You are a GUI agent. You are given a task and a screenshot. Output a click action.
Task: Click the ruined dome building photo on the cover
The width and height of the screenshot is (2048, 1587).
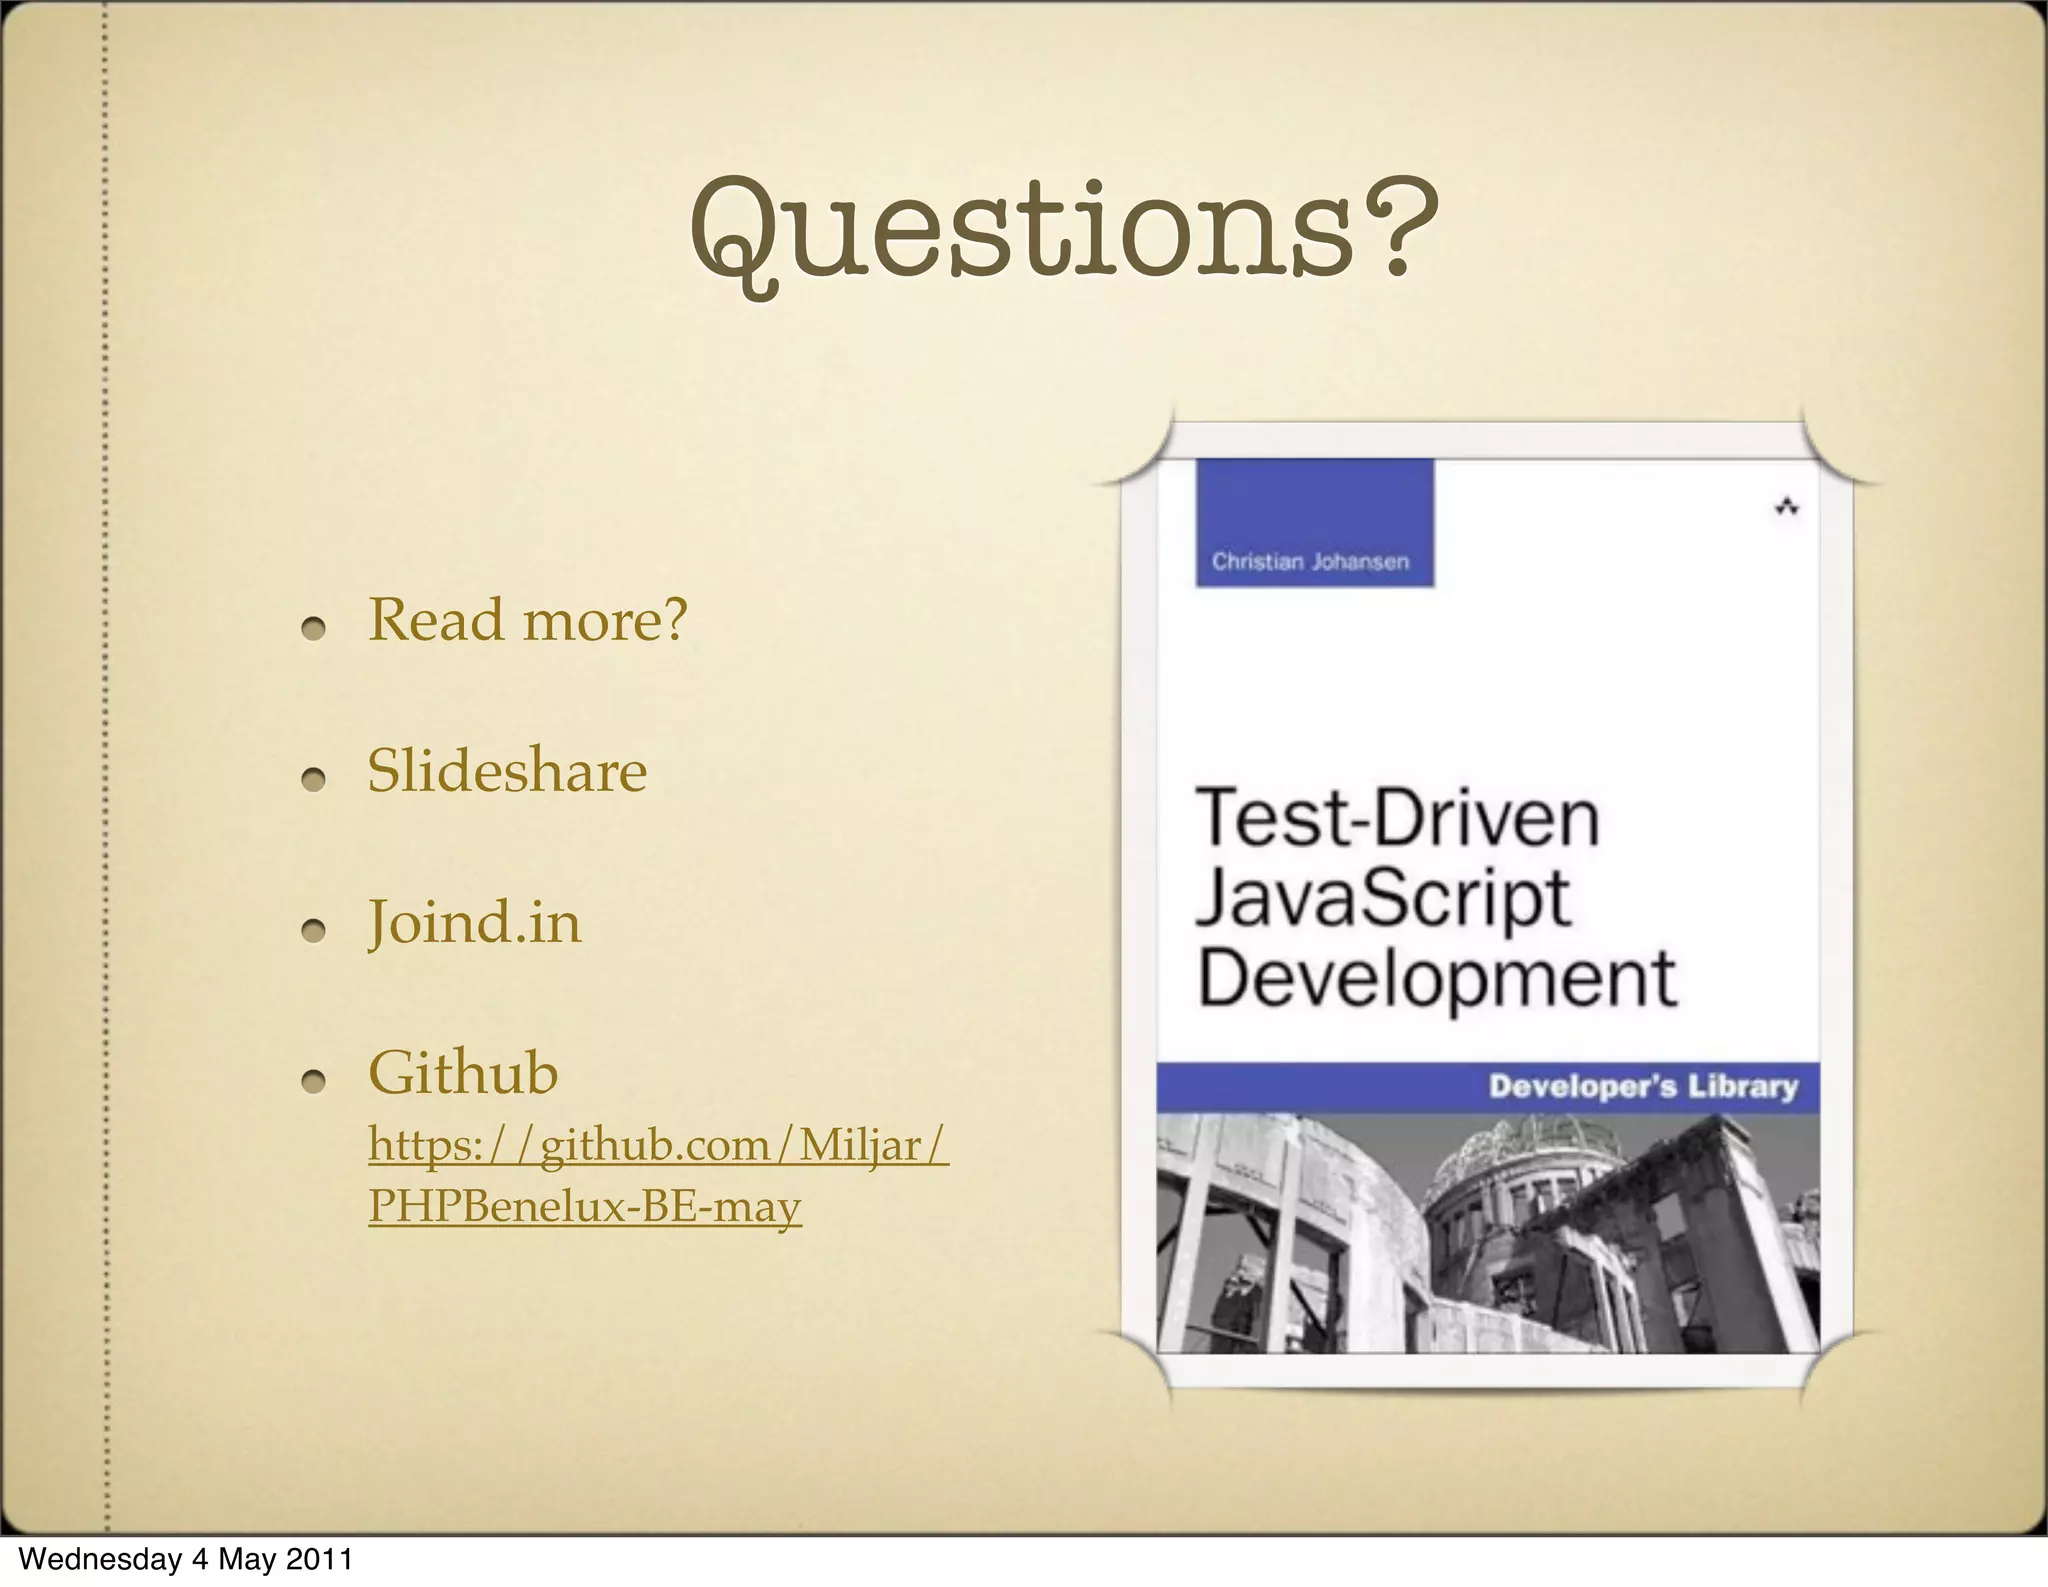(x=1488, y=1233)
